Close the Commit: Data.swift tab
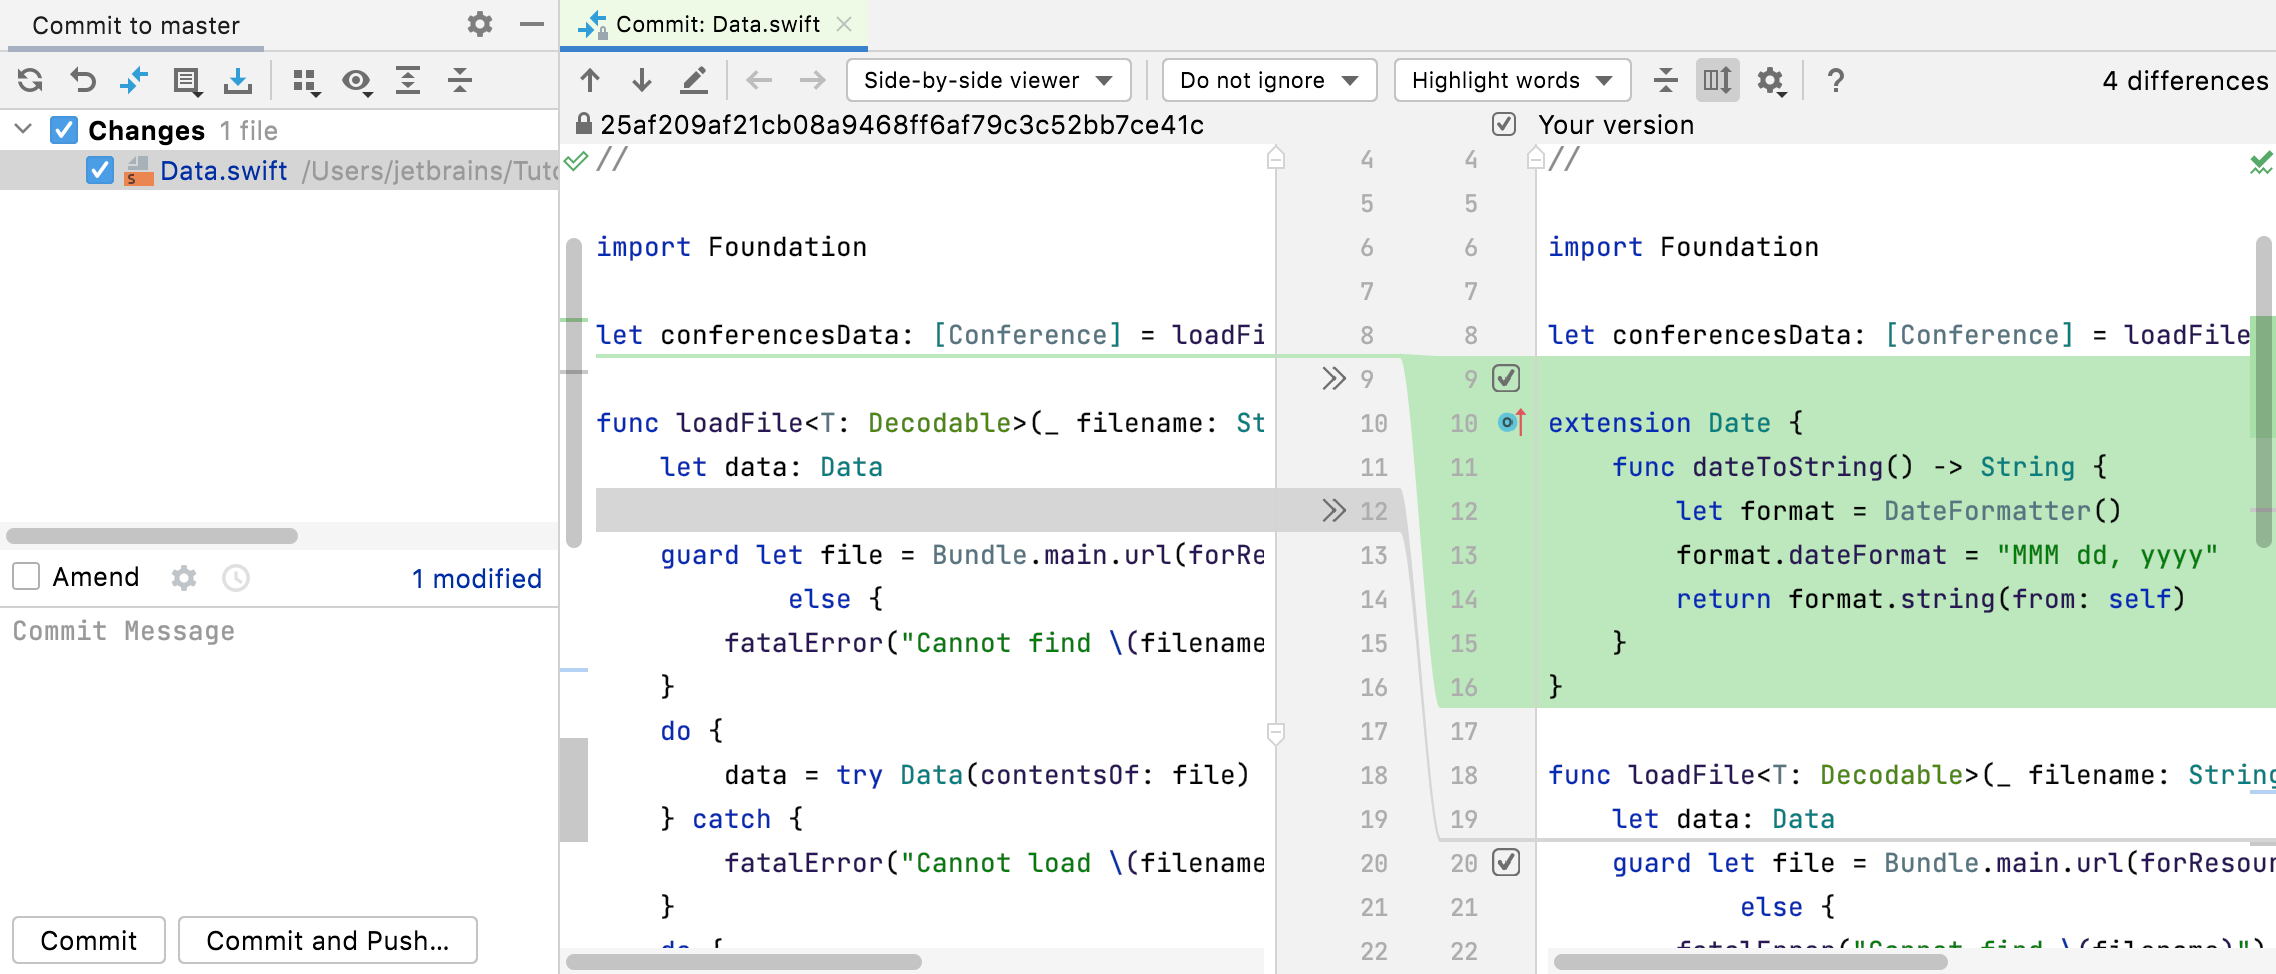 [x=844, y=24]
